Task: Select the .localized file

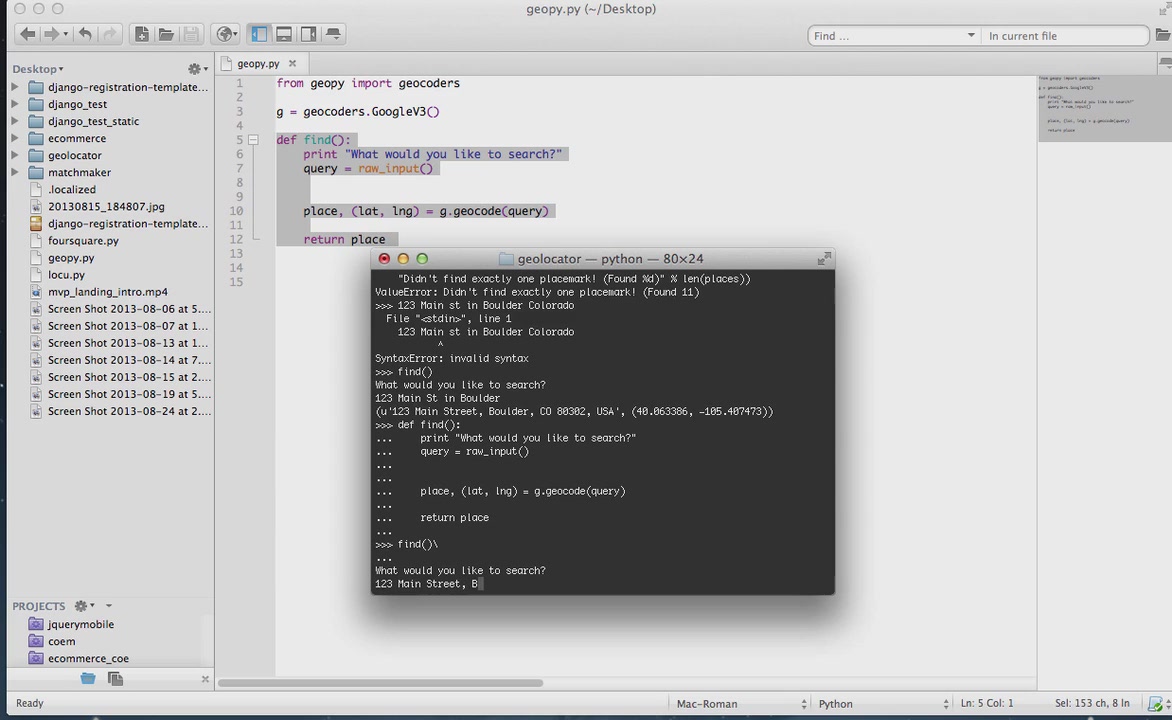Action: click(72, 189)
